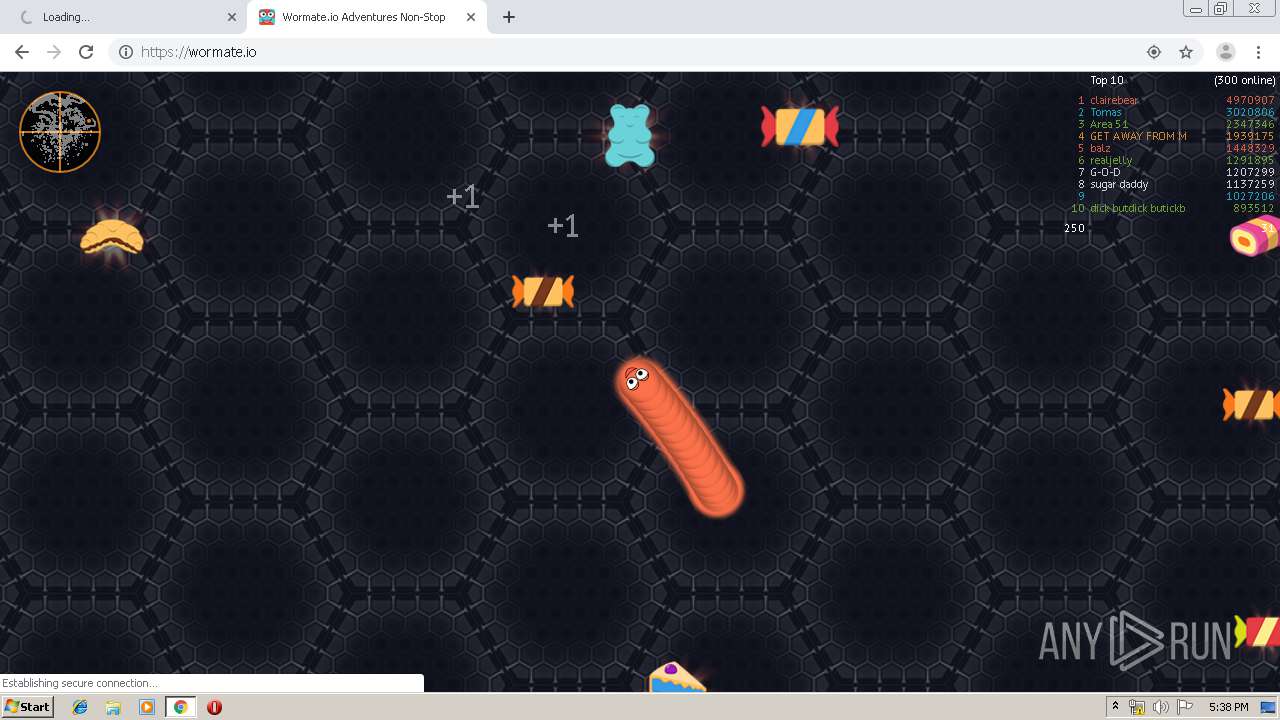Open Chrome's three-dot menu
The height and width of the screenshot is (720, 1280).
[x=1258, y=52]
